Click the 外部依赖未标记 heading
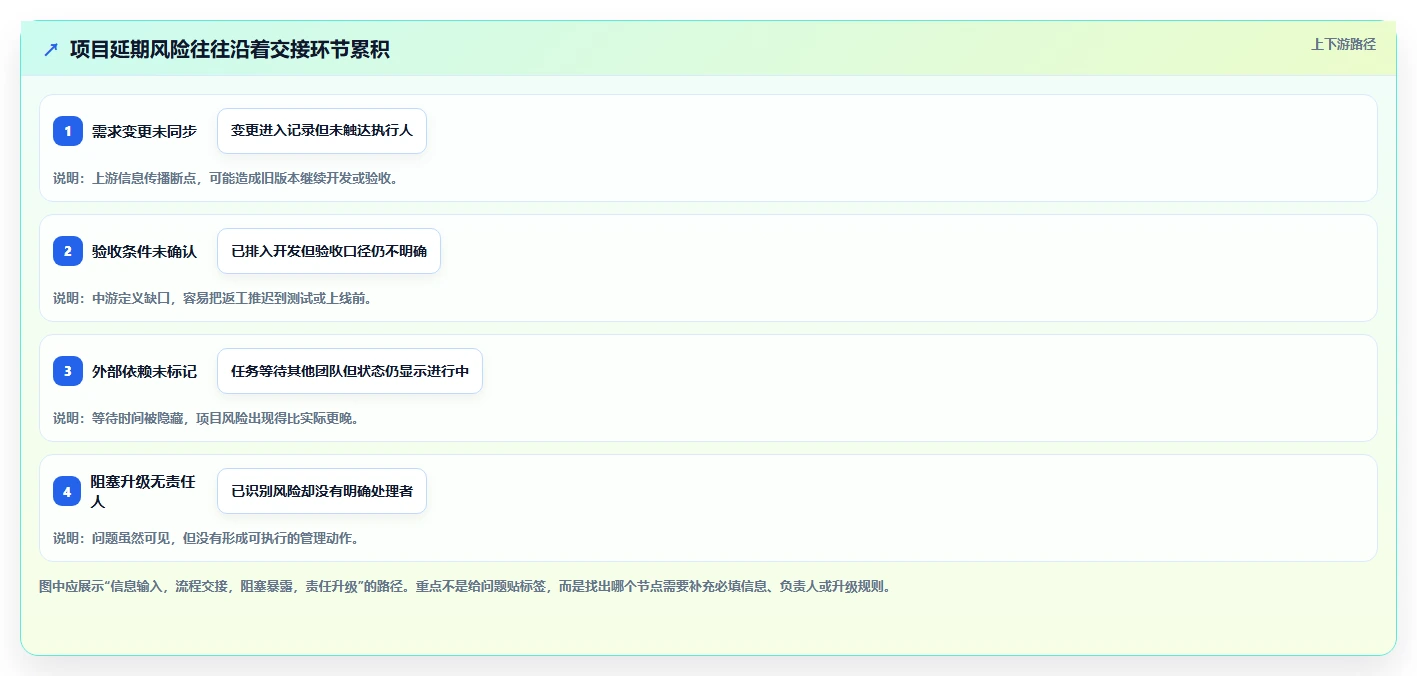1417x676 pixels. click(144, 371)
